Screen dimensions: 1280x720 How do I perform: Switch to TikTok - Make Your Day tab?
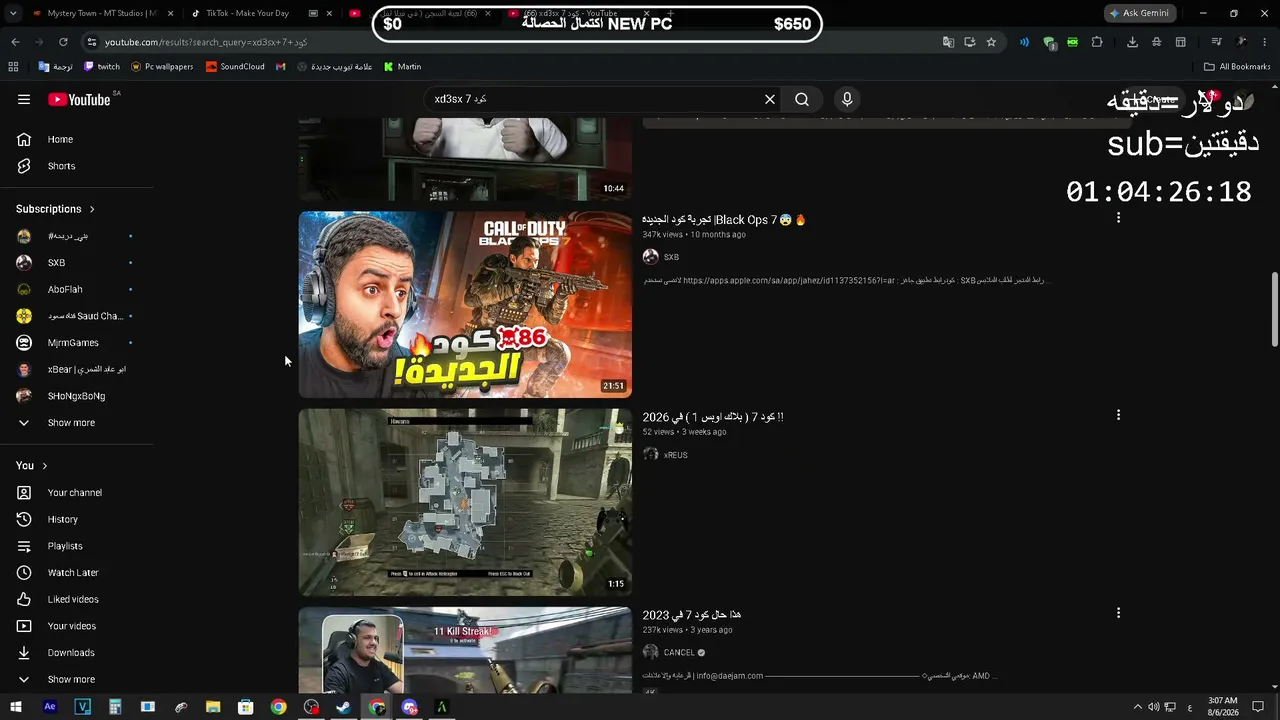point(246,13)
